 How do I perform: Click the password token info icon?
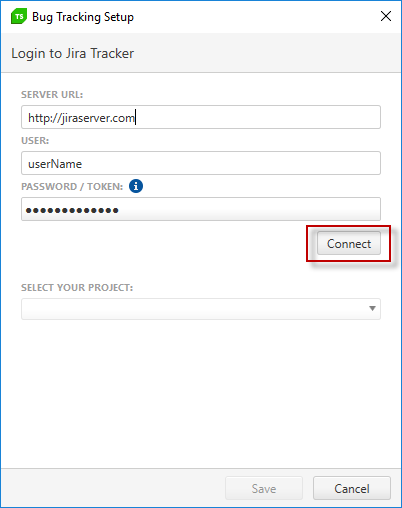pyautogui.click(x=136, y=186)
